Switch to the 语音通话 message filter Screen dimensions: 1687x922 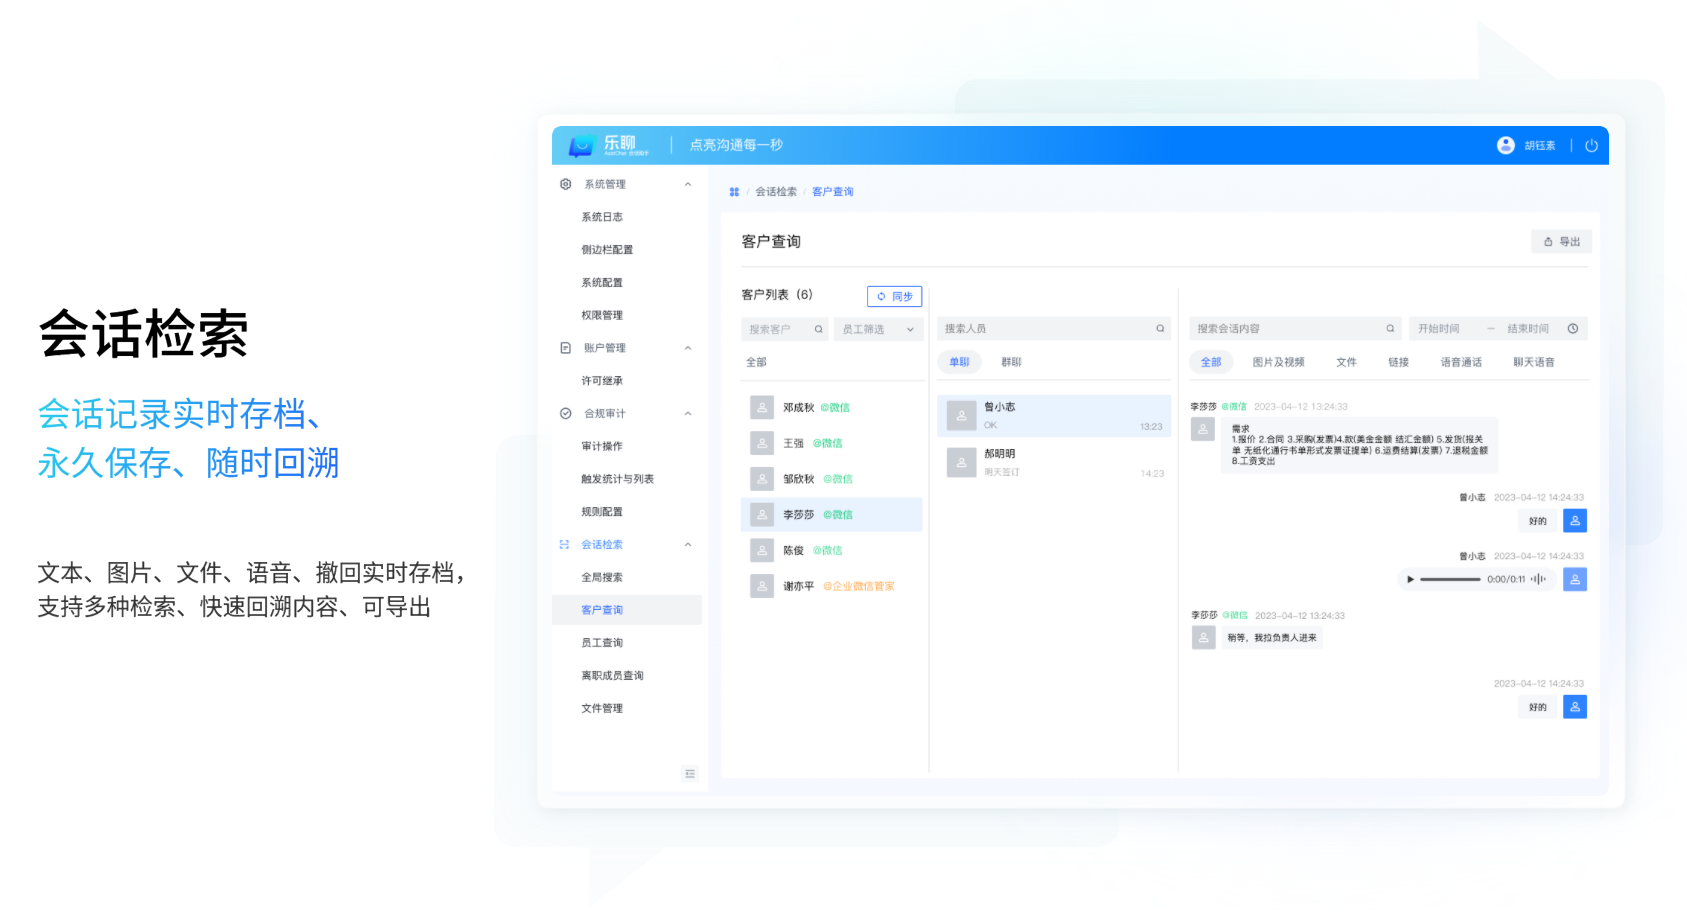(x=1461, y=362)
